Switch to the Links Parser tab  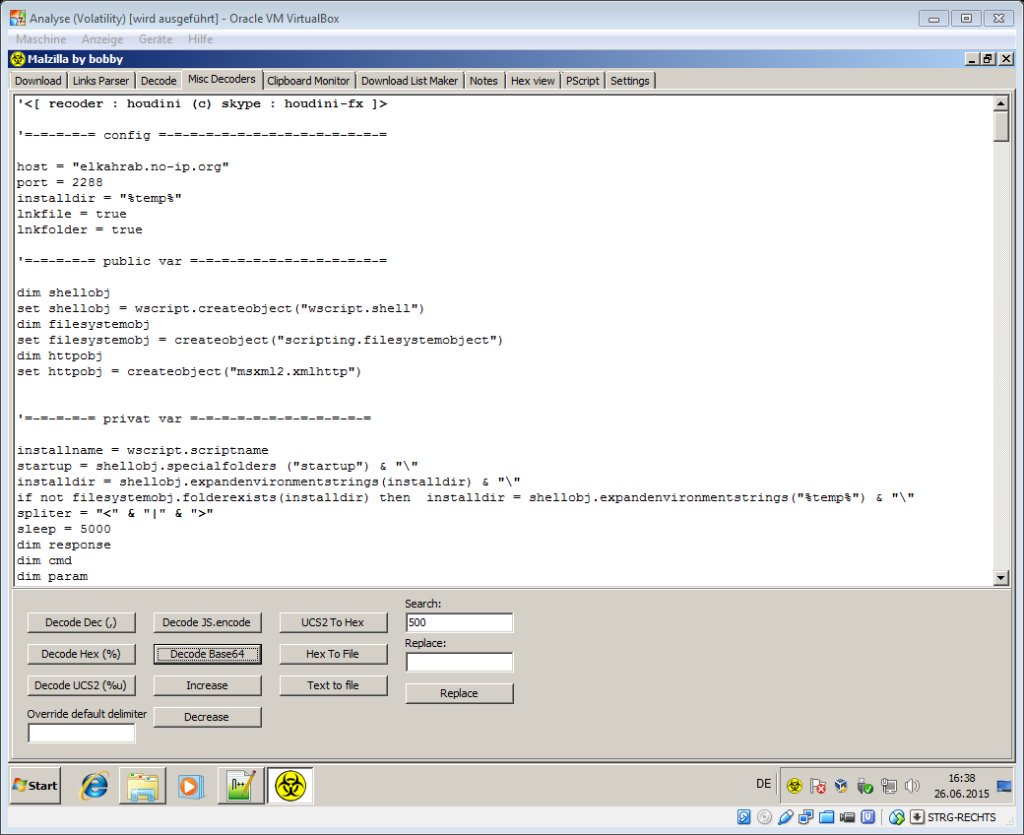101,81
